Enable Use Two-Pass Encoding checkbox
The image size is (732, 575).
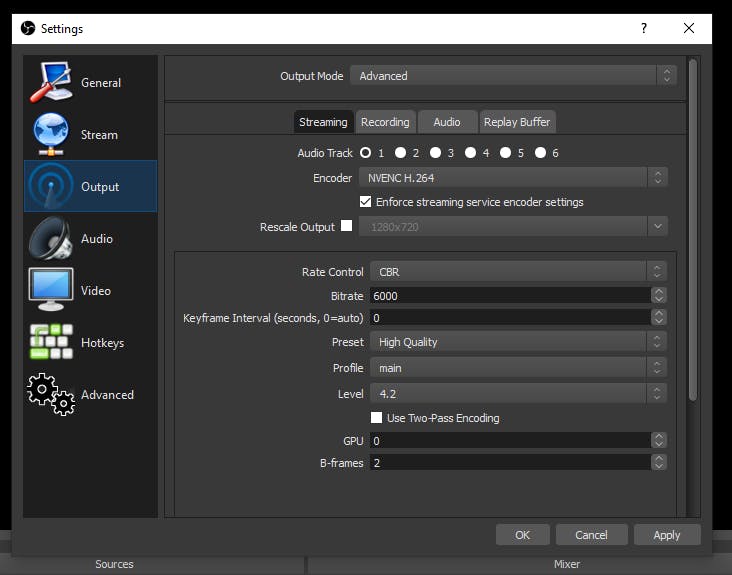(x=377, y=418)
